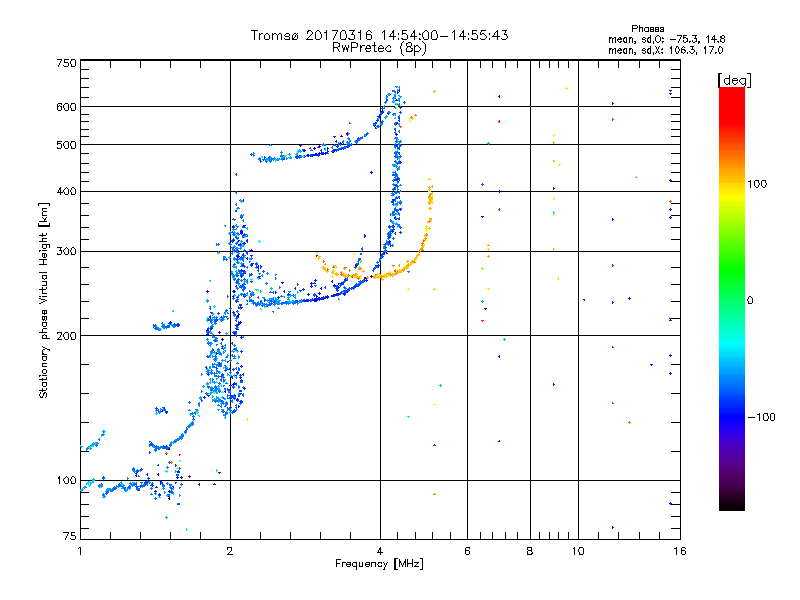Screen dimensions: 800x600
Task: Click the 'Phases' header text
Action: click(x=647, y=29)
